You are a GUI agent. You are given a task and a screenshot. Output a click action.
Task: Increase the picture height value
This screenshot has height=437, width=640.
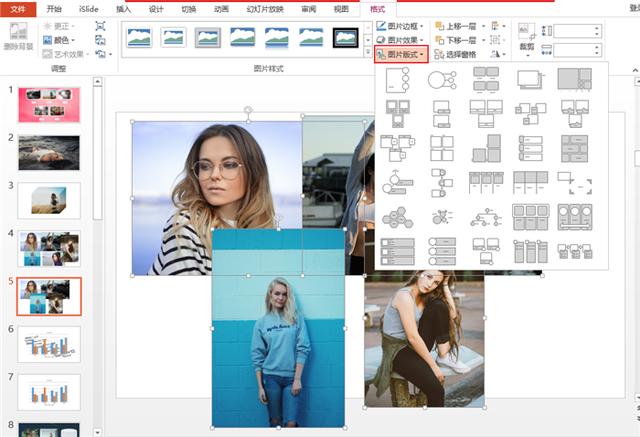click(x=597, y=28)
